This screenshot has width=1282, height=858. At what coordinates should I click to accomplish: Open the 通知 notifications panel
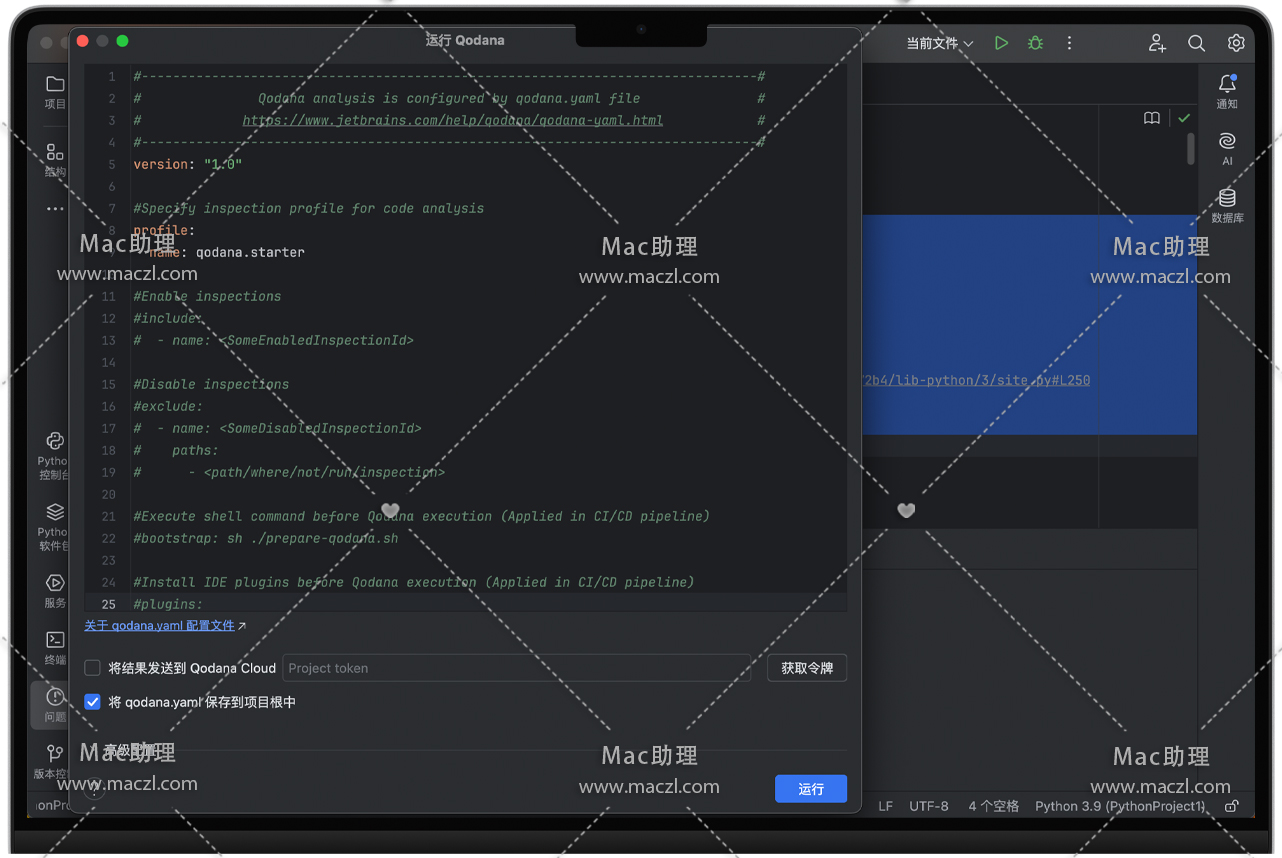point(1227,90)
